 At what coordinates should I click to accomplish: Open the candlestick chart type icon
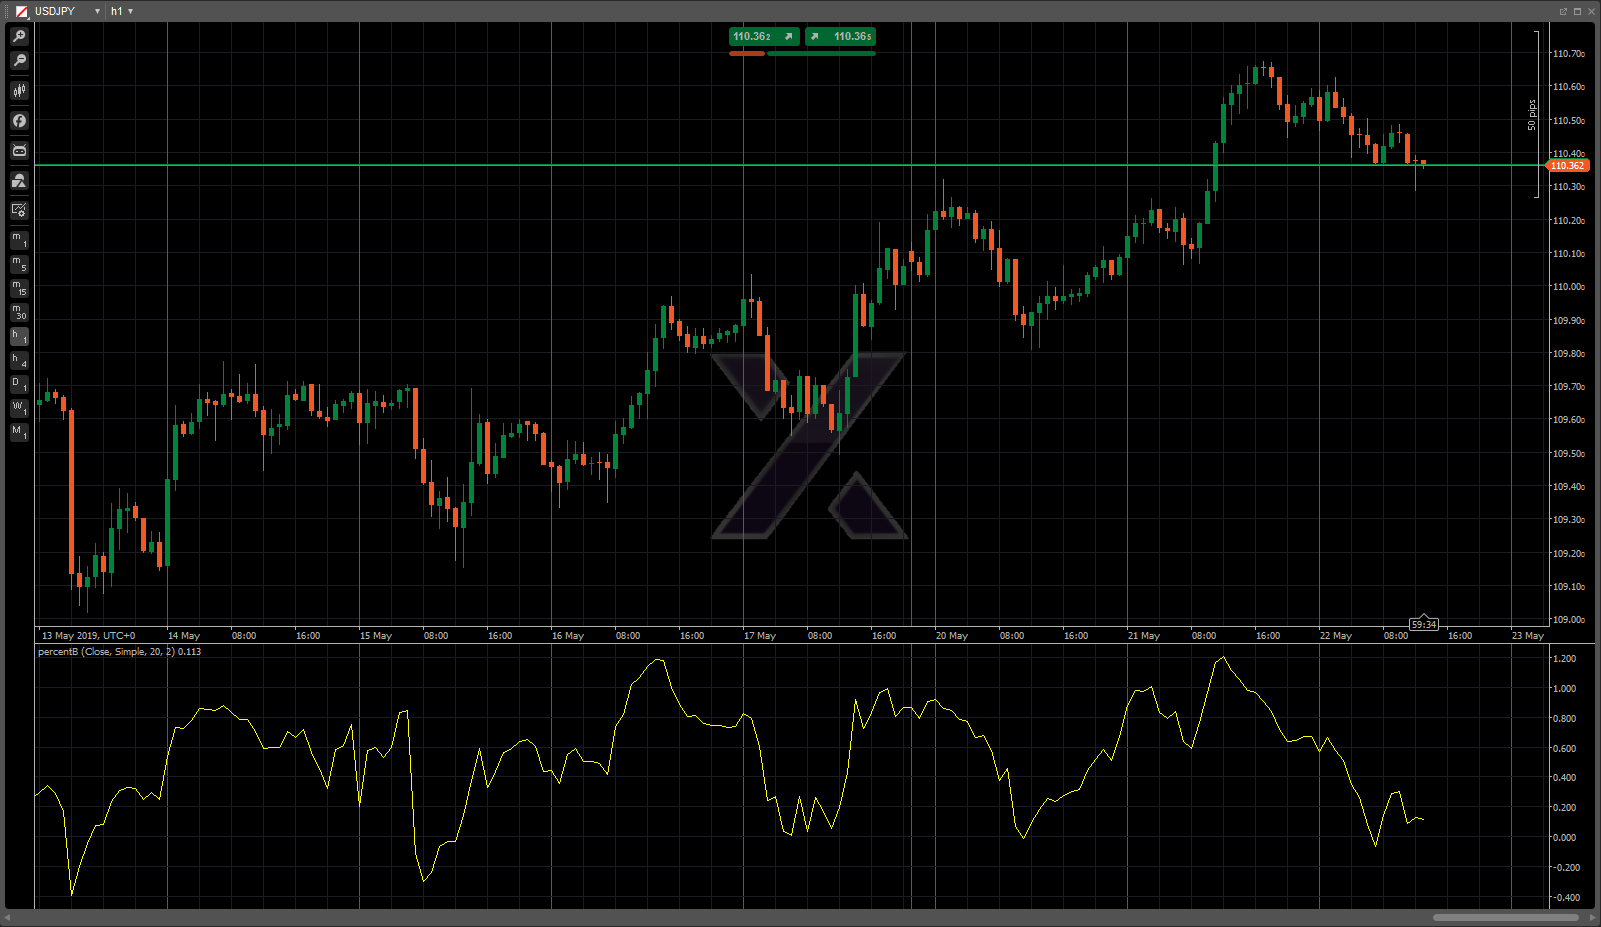pyautogui.click(x=19, y=91)
